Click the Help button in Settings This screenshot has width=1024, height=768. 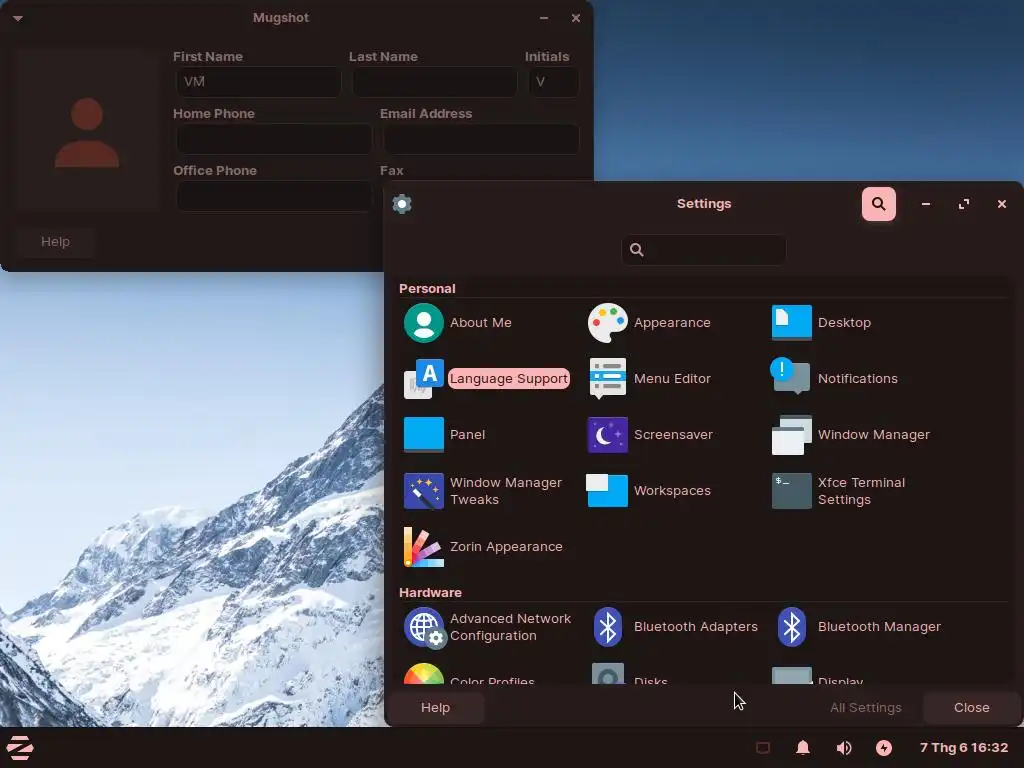point(436,707)
